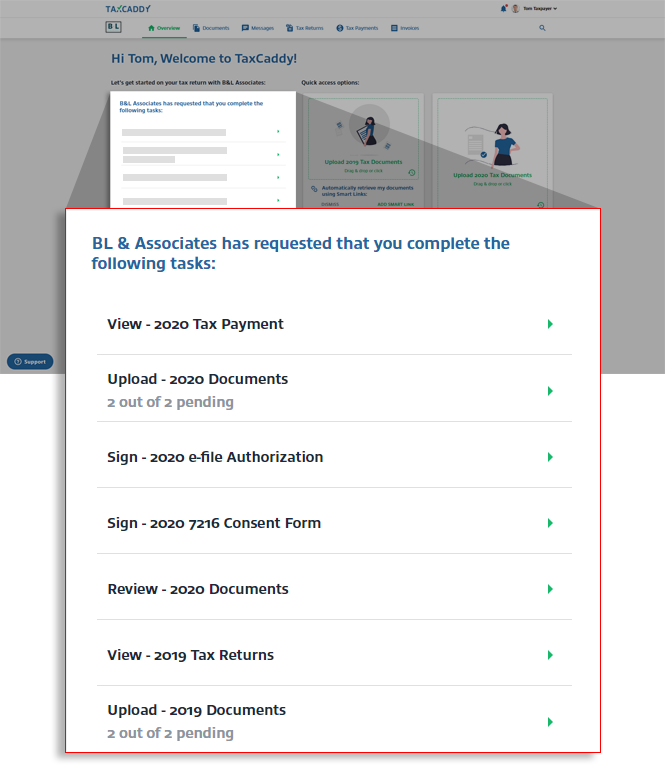Click history icon on Upload 2020 card
The image size is (665, 768).
541,205
